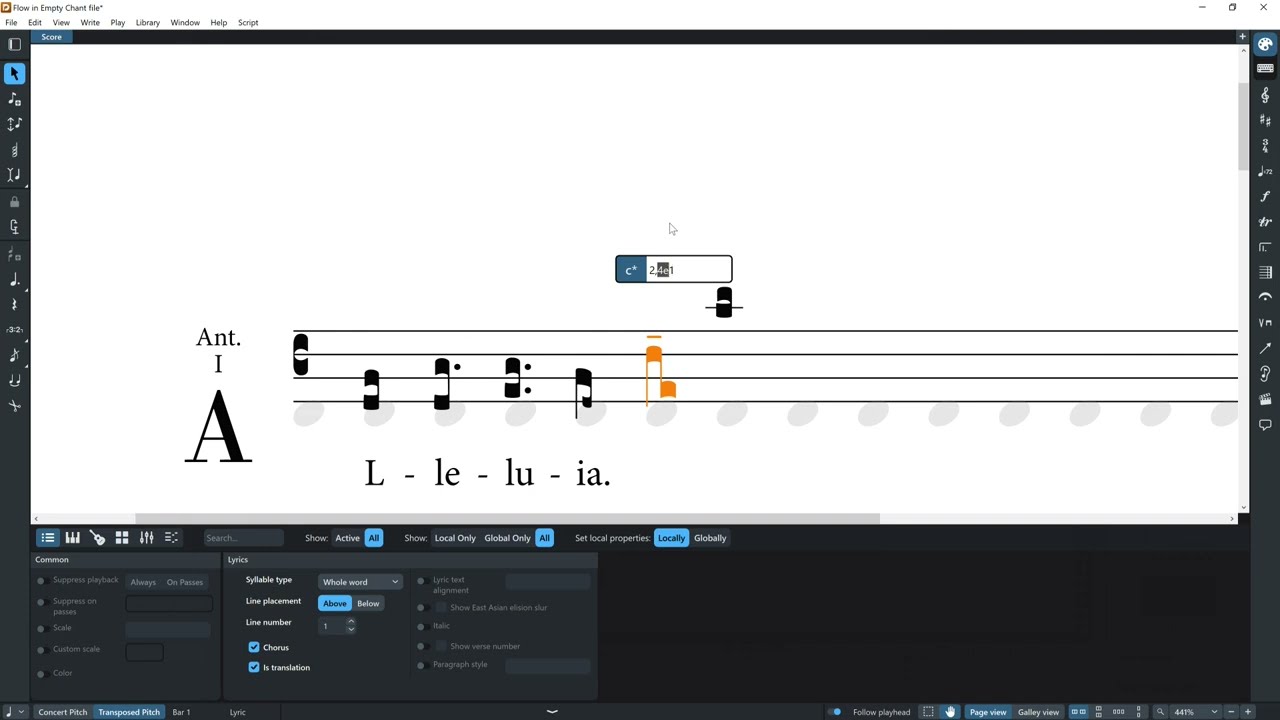Activate the tuplets 3:2 tool
The width and height of the screenshot is (1280, 720).
[x=14, y=330]
